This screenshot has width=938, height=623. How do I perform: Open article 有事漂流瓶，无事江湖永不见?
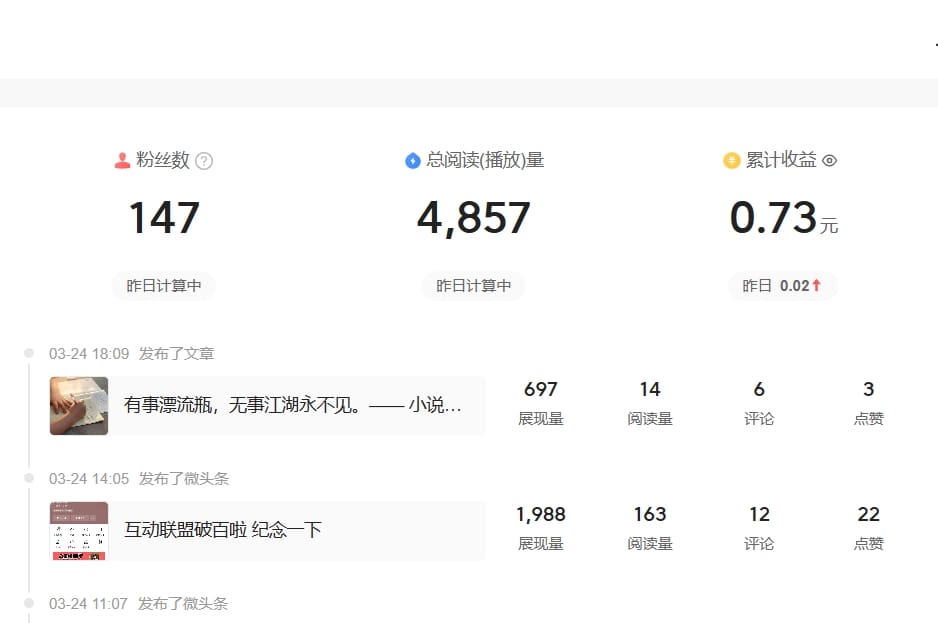[x=290, y=405]
